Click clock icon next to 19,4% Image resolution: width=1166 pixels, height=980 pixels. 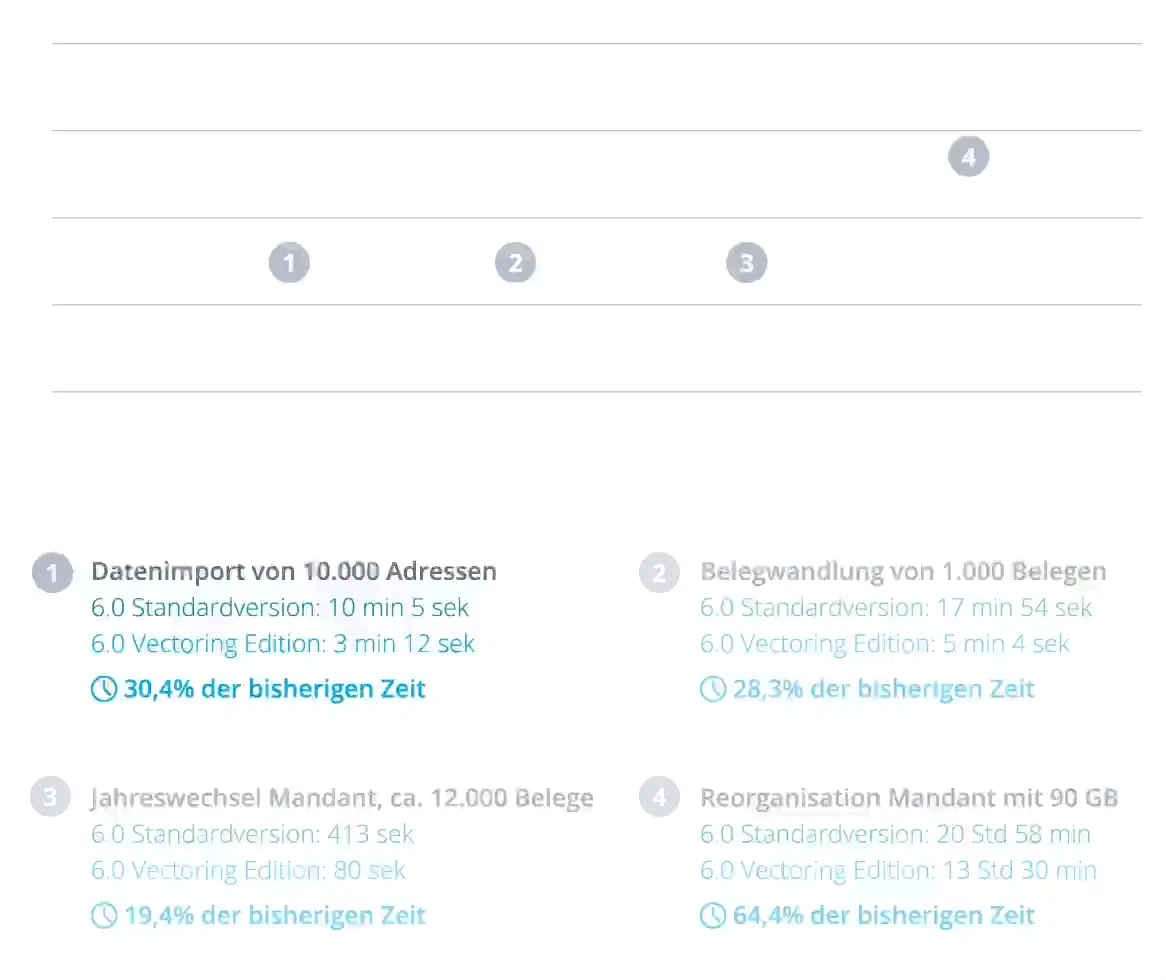point(104,915)
